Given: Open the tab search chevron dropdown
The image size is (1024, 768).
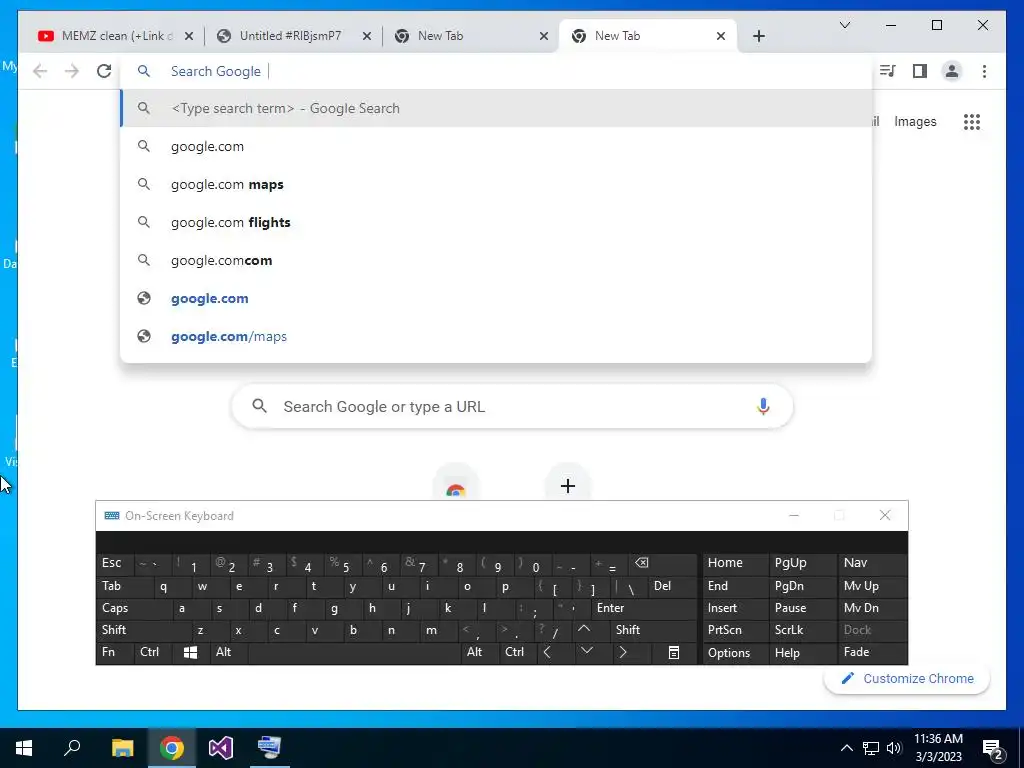Looking at the screenshot, I should pos(844,25).
